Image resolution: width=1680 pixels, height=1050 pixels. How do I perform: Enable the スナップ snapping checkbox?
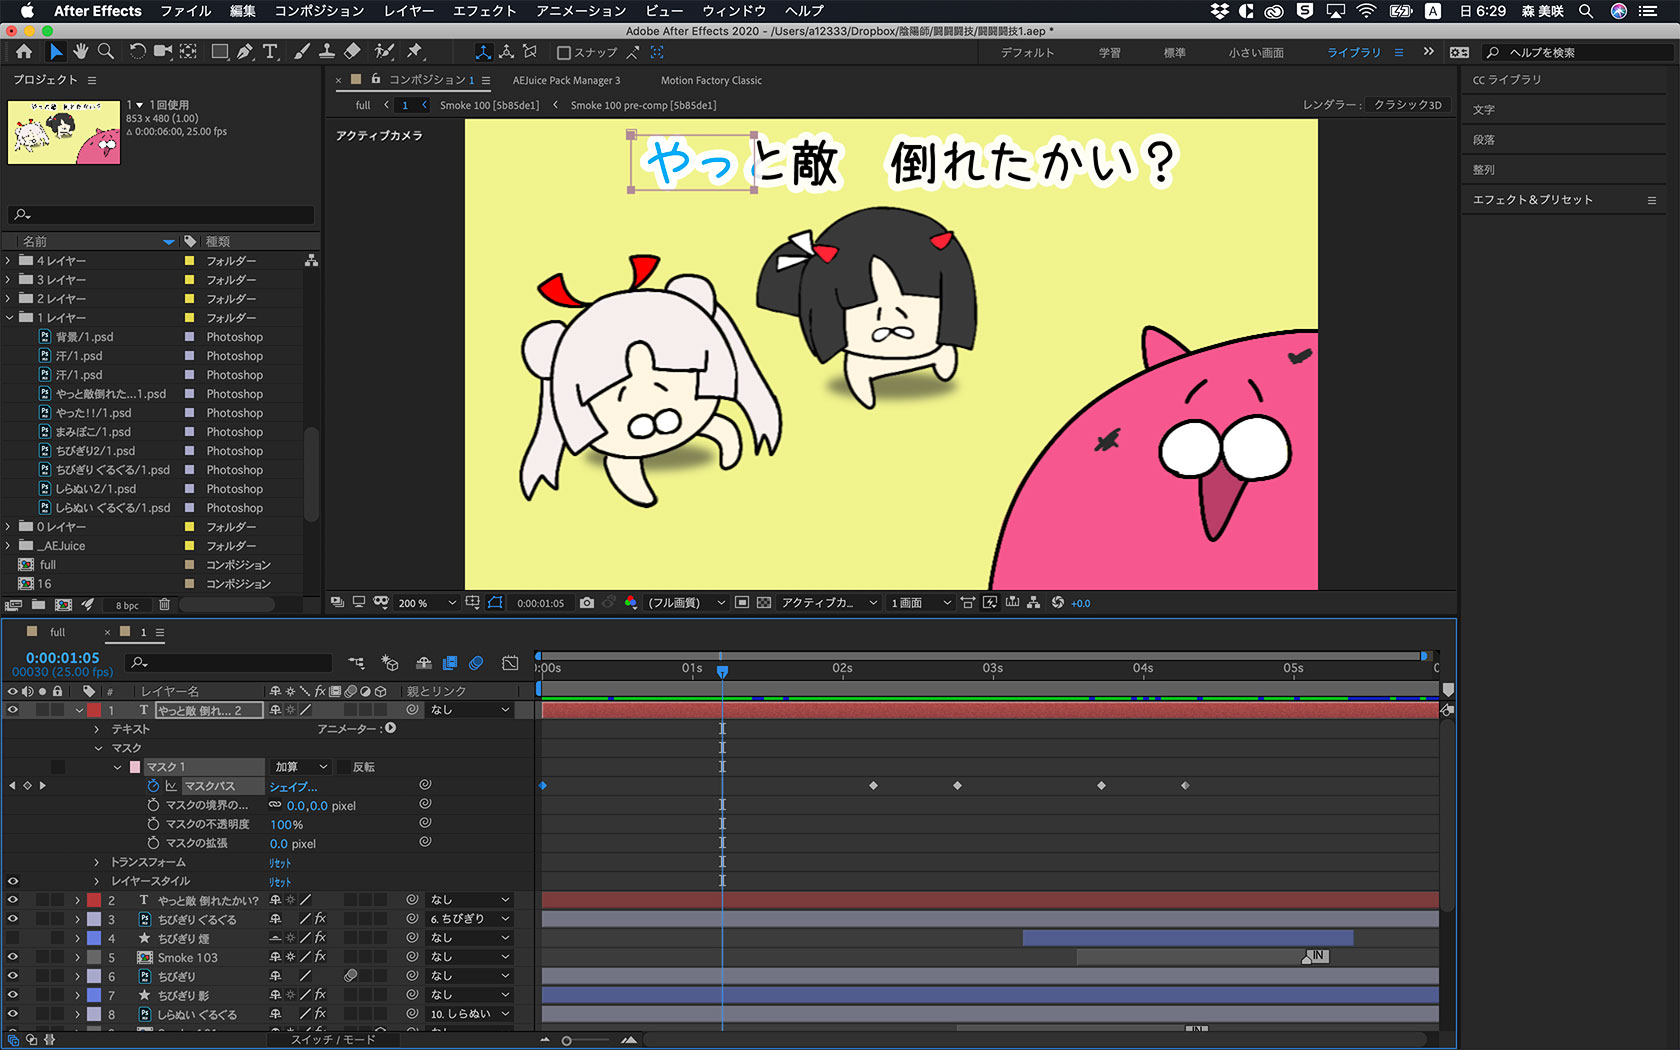tap(563, 53)
